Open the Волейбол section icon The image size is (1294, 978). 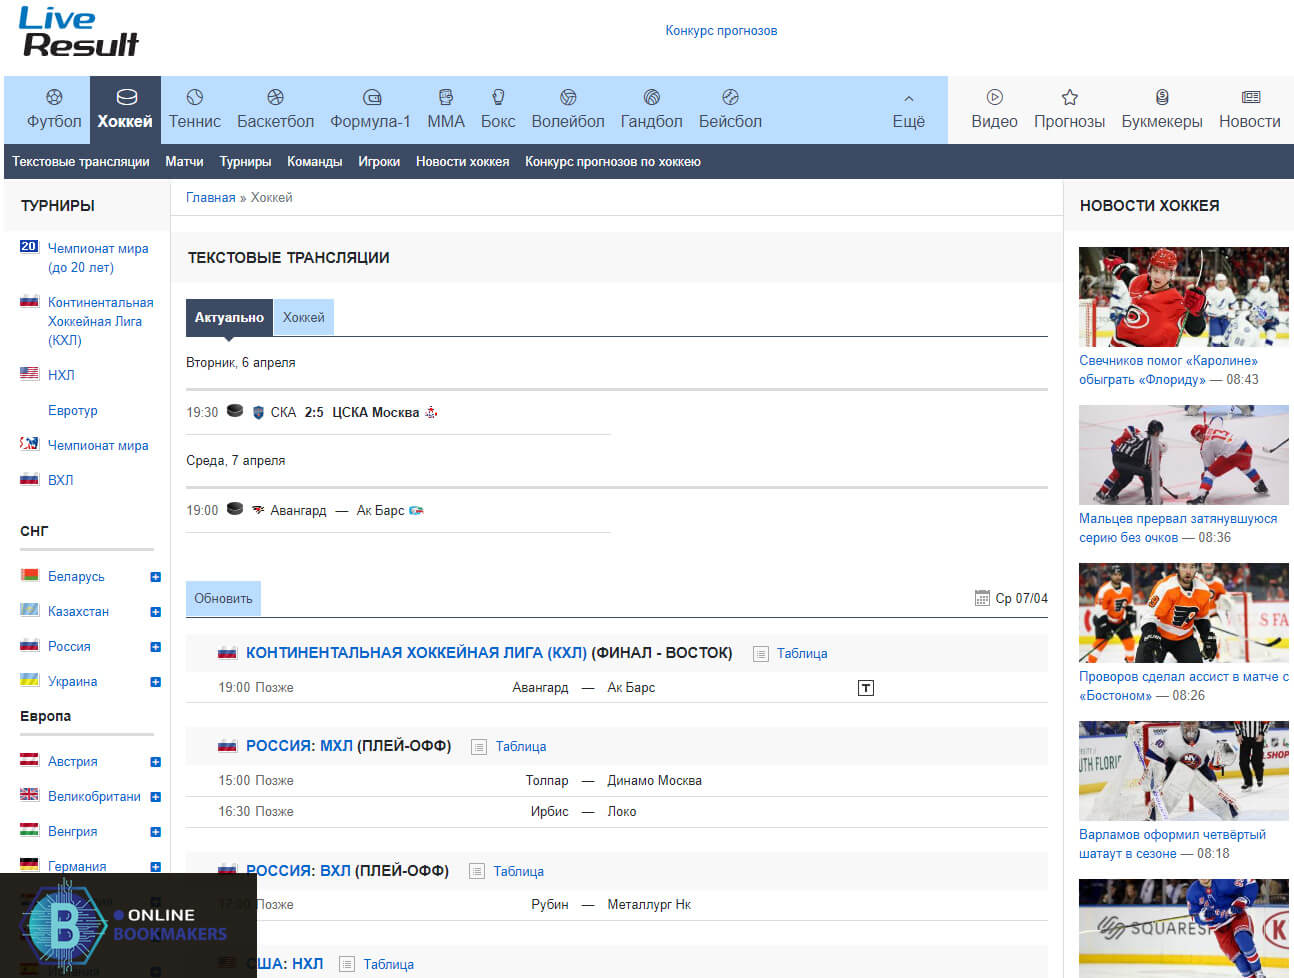pos(568,97)
